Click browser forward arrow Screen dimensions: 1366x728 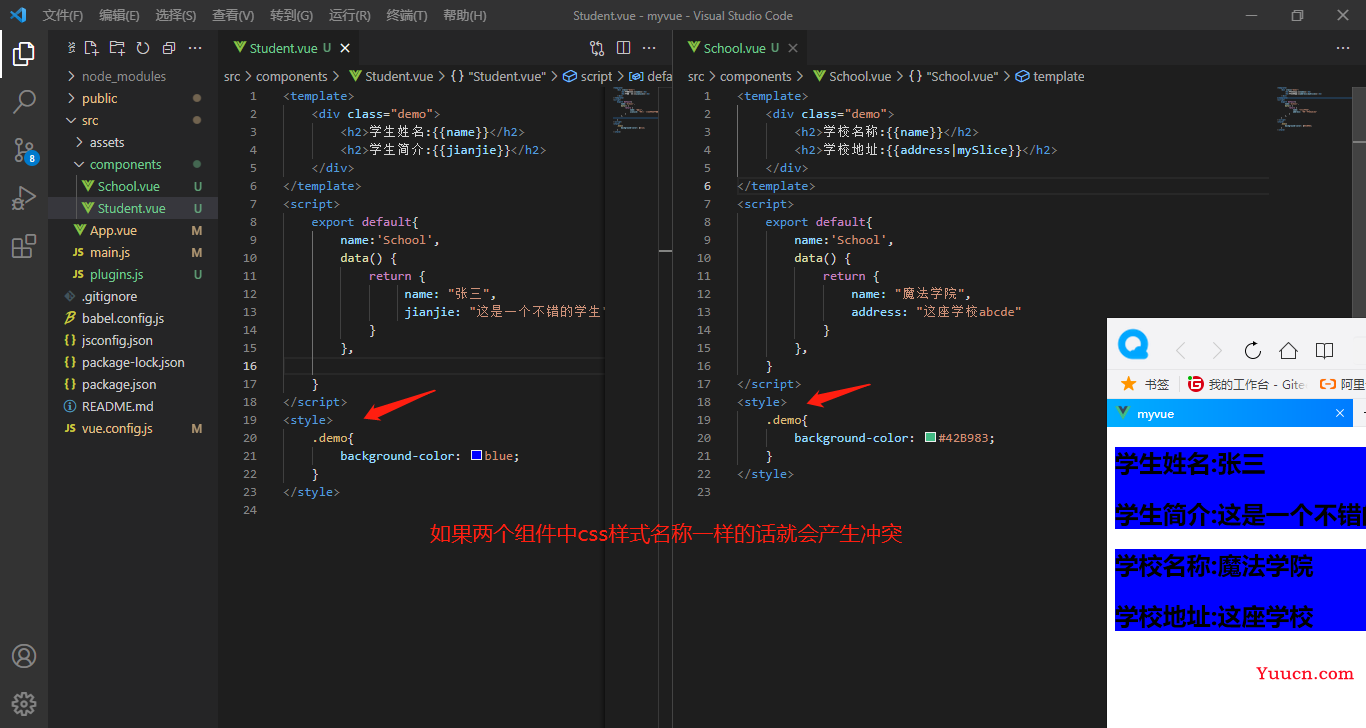point(1216,350)
